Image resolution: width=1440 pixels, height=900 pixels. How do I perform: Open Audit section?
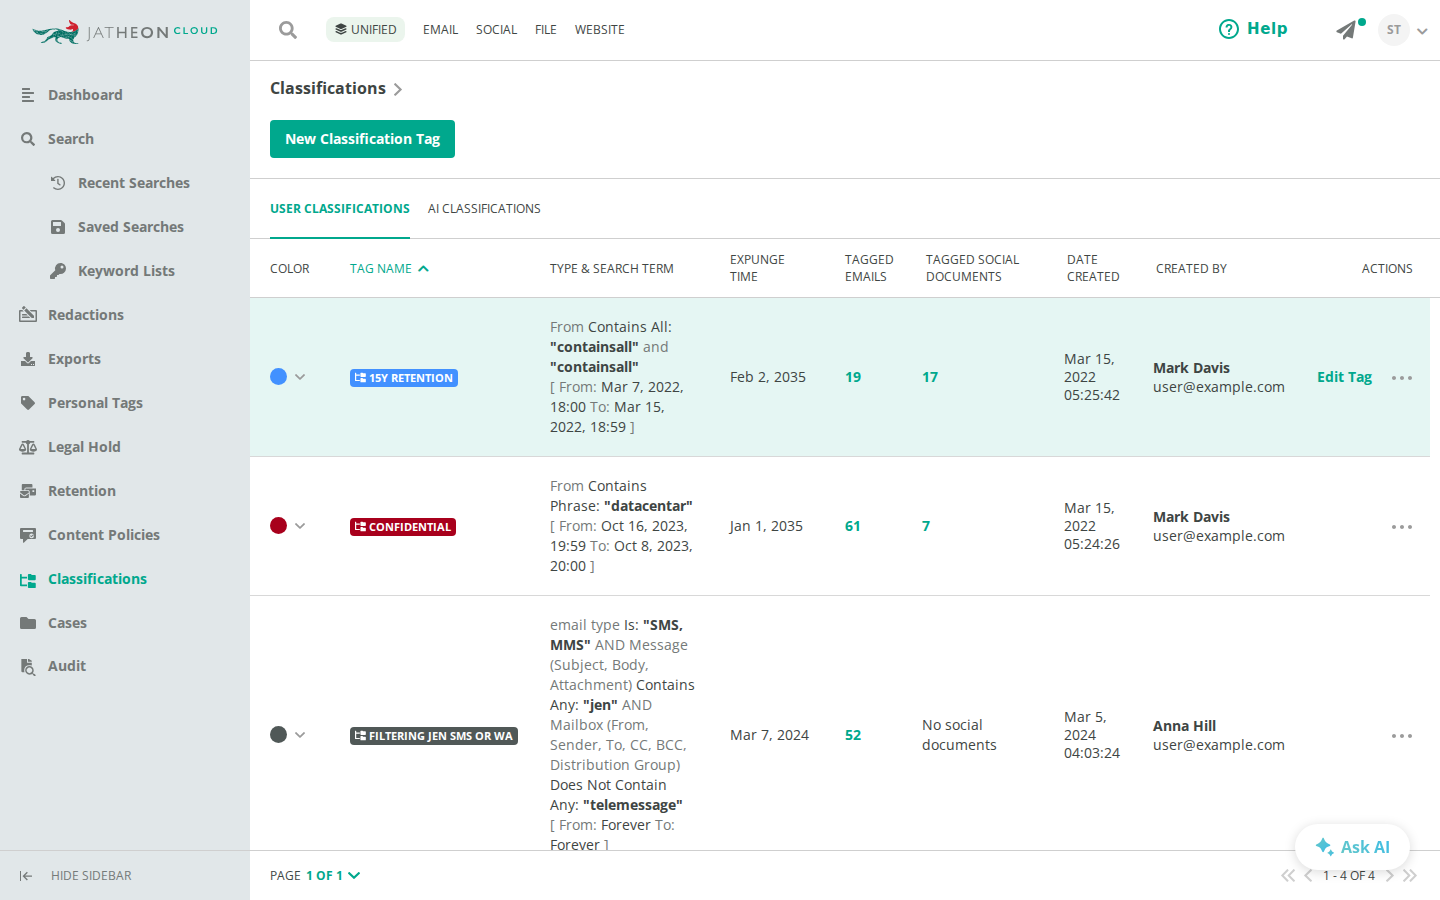(67, 666)
